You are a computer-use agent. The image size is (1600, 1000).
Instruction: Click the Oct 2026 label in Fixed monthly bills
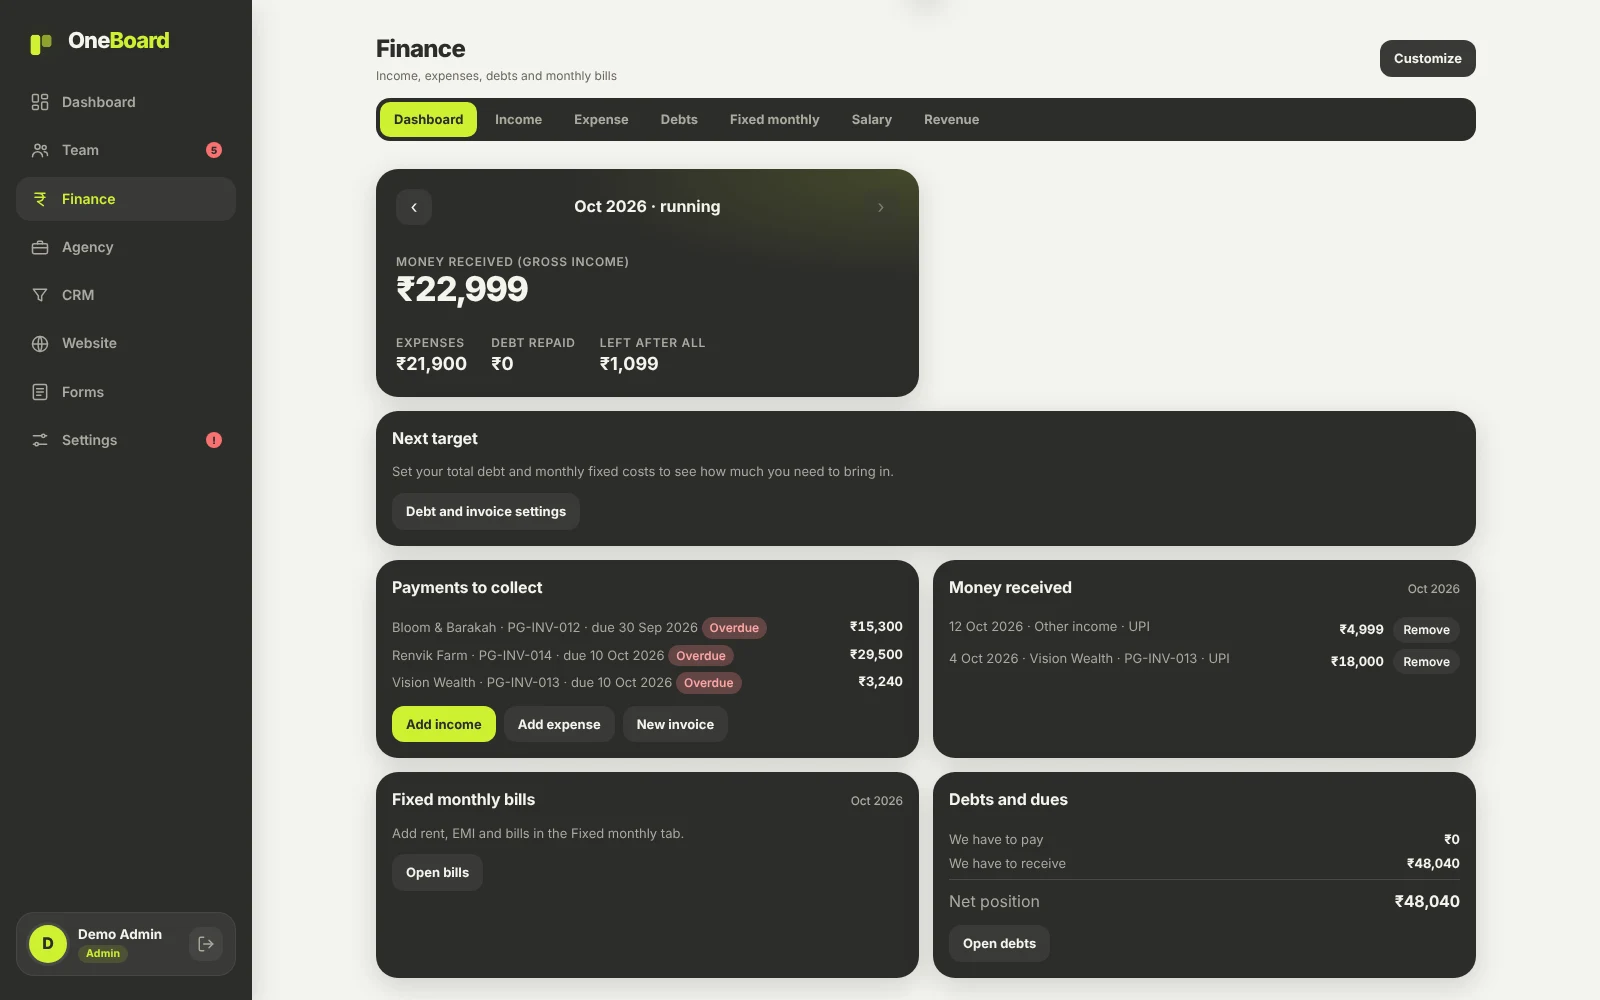pos(876,801)
